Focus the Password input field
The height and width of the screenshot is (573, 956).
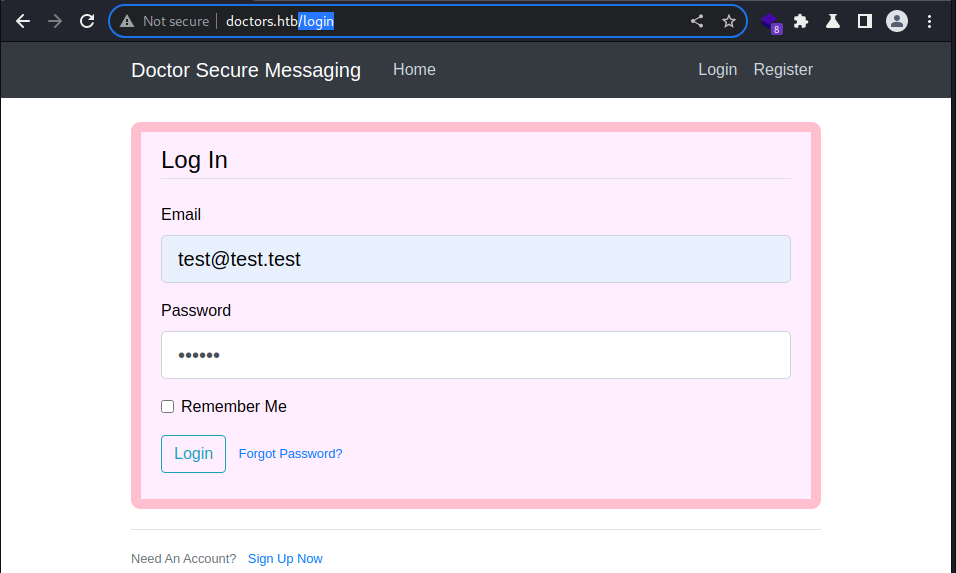coord(476,355)
